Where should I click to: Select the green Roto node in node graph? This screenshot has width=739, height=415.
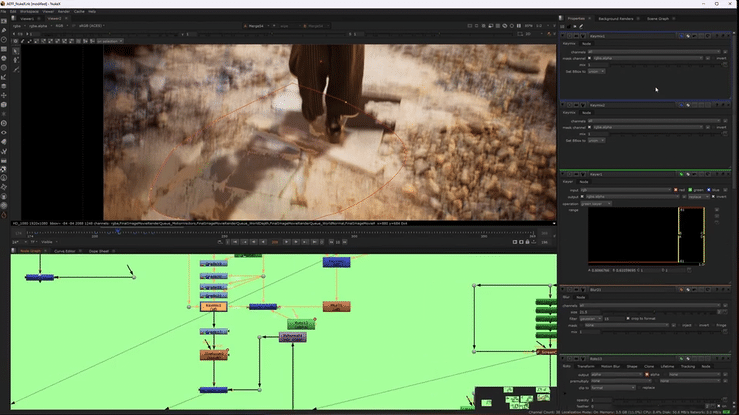[301, 324]
